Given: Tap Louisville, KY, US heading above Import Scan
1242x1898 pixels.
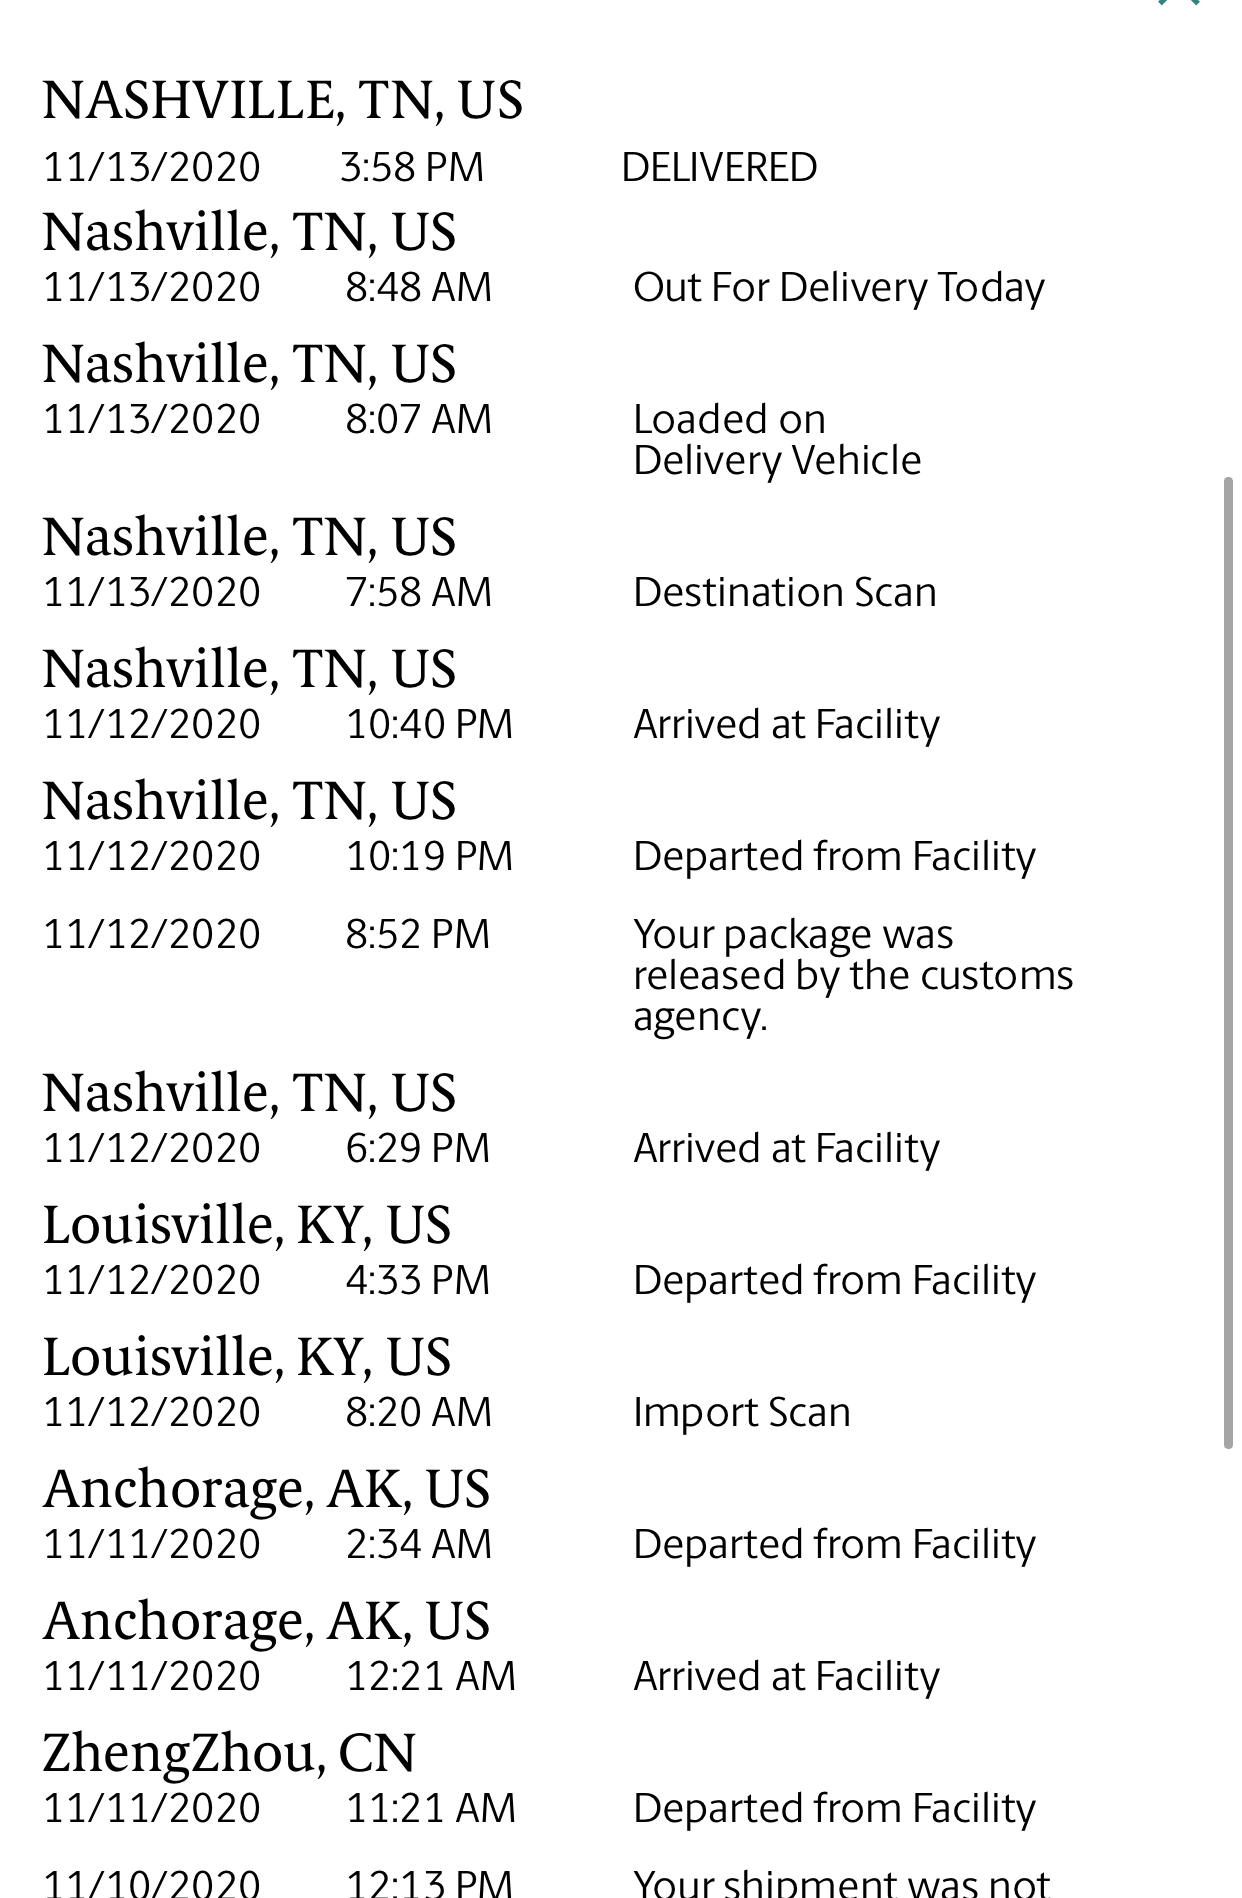Looking at the screenshot, I should [x=247, y=1358].
